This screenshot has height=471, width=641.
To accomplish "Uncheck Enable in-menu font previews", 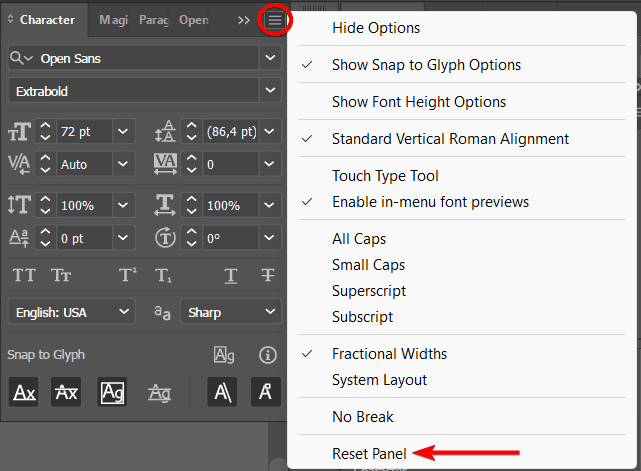I will tap(430, 202).
